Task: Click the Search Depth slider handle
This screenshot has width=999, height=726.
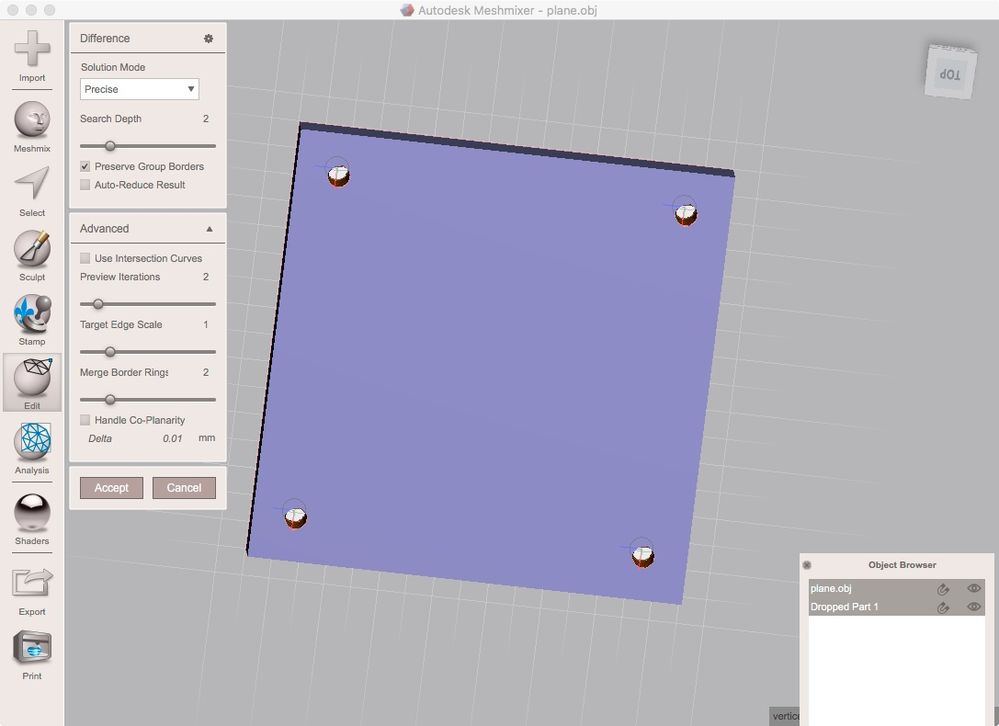Action: point(110,146)
